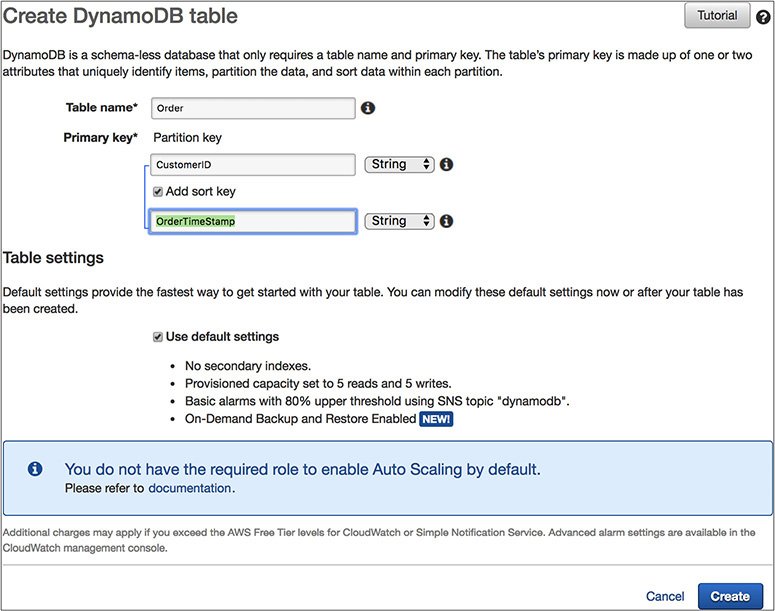Follow the documentation link
775x611 pixels.
tap(190, 488)
